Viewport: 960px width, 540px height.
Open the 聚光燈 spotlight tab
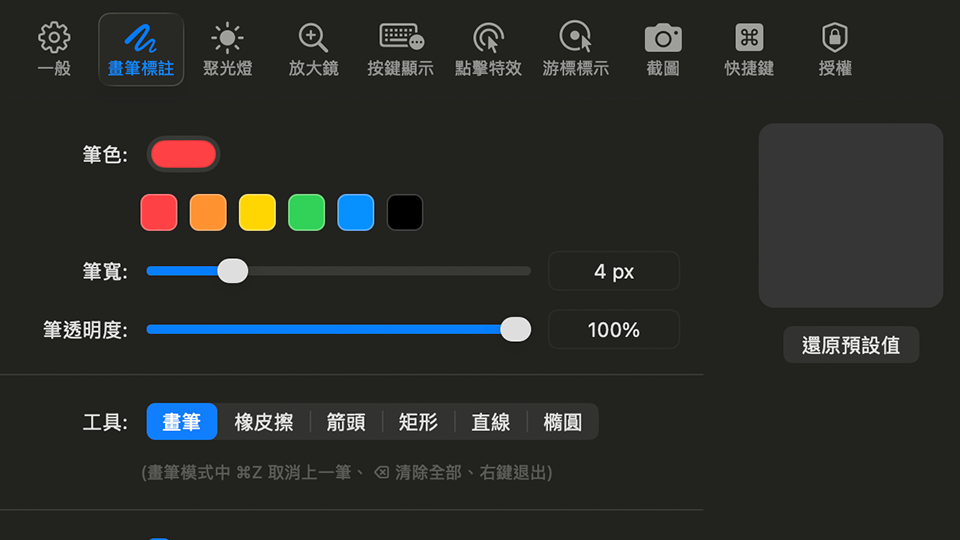click(228, 50)
